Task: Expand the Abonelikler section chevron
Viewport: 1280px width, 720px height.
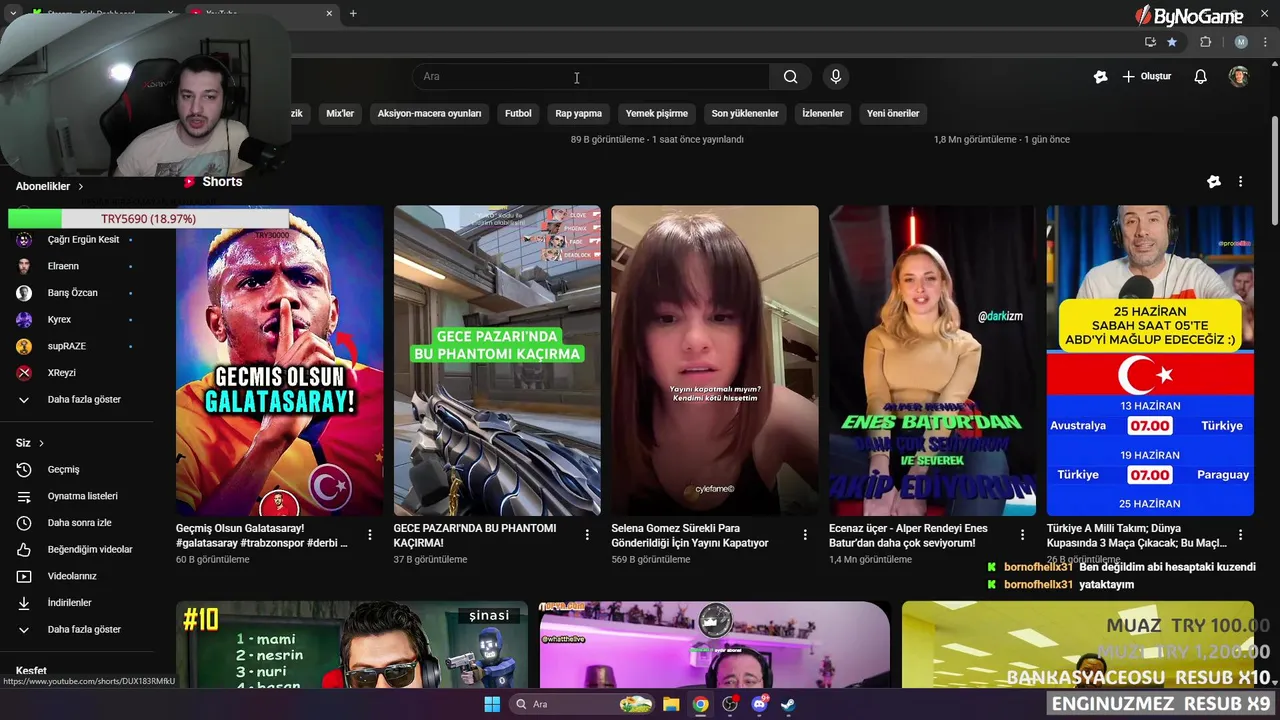Action: (x=81, y=186)
